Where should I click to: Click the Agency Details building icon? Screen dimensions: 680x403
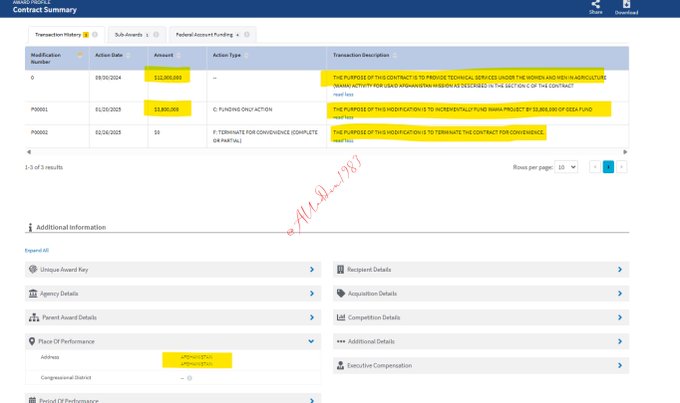pos(33,293)
